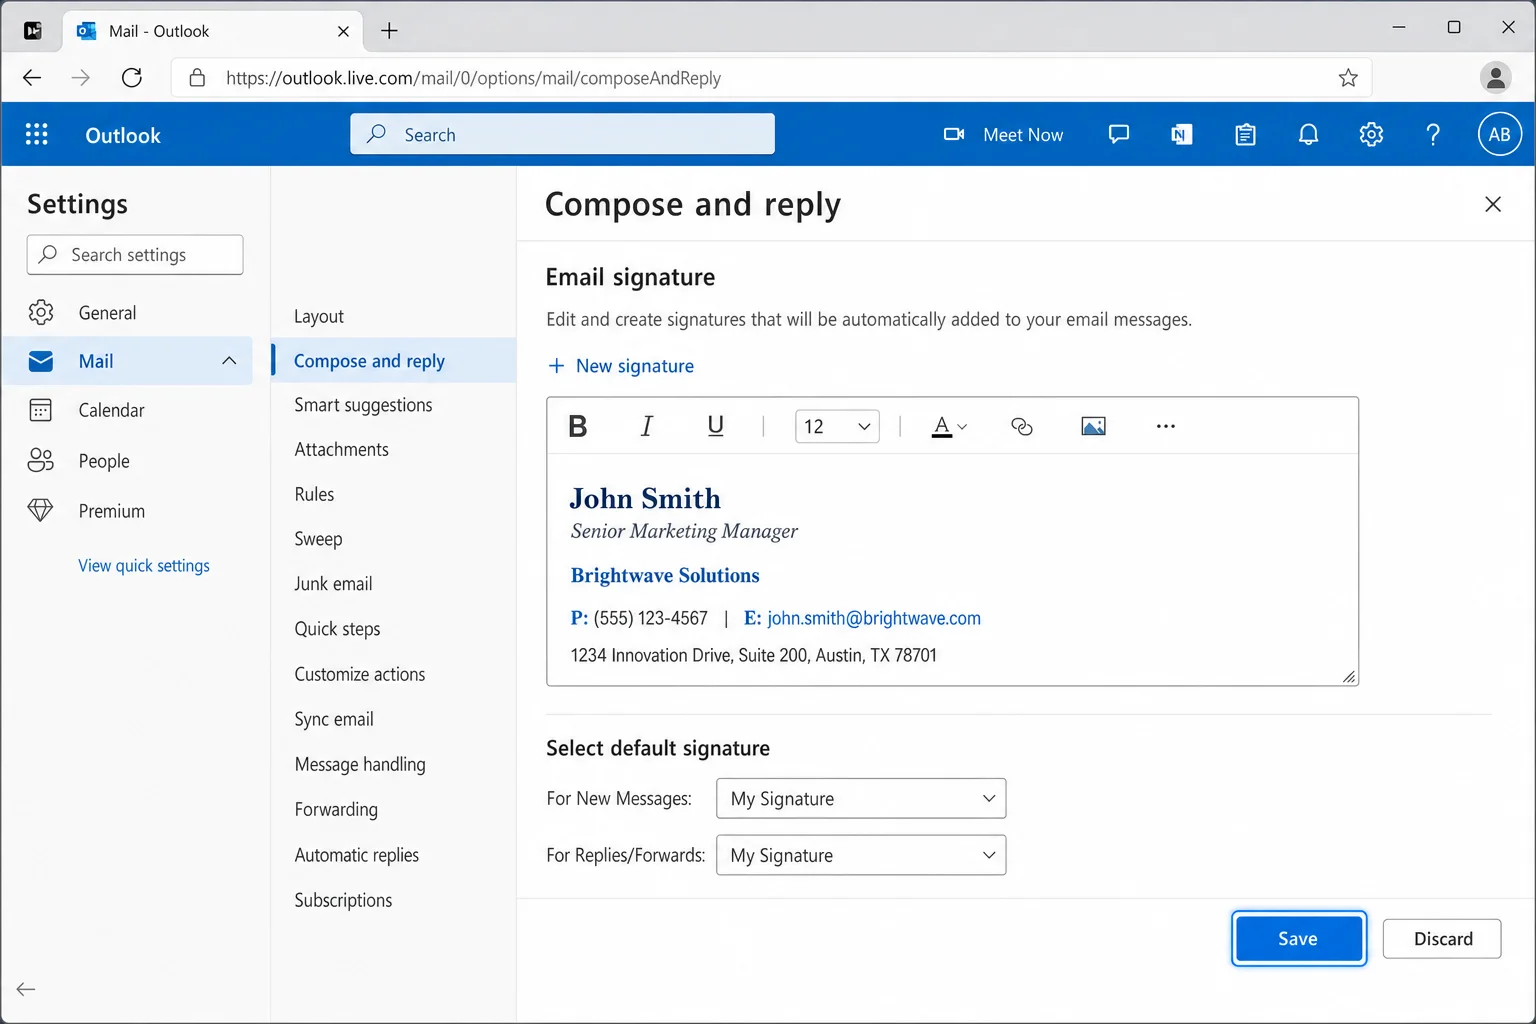This screenshot has height=1024, width=1536.
Task: Insert a picture with the image icon
Action: pos(1094,427)
